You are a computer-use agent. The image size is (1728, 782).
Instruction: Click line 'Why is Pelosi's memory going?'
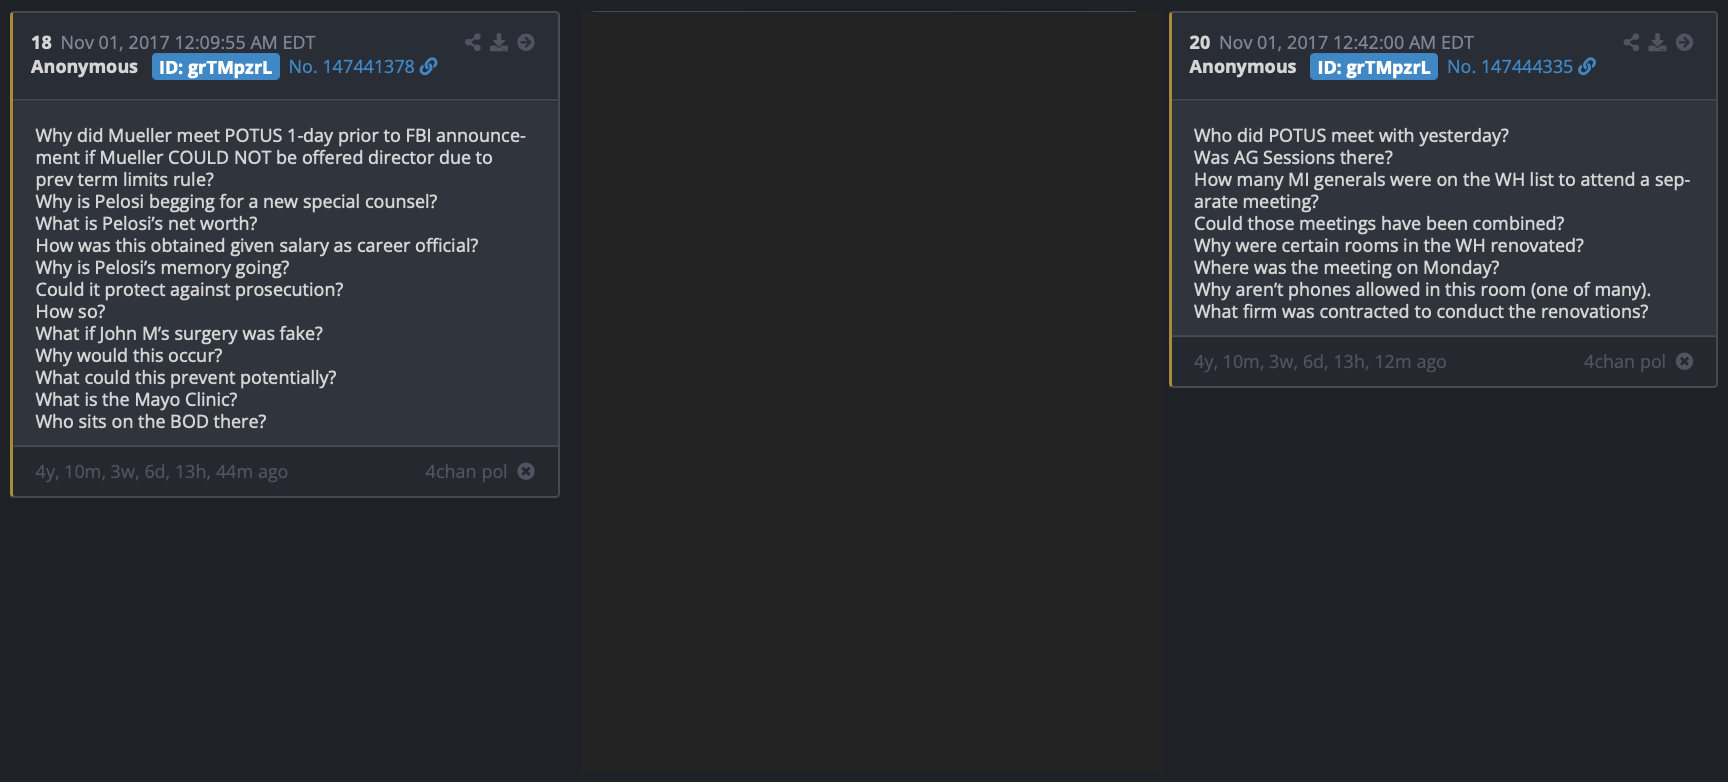click(x=163, y=267)
